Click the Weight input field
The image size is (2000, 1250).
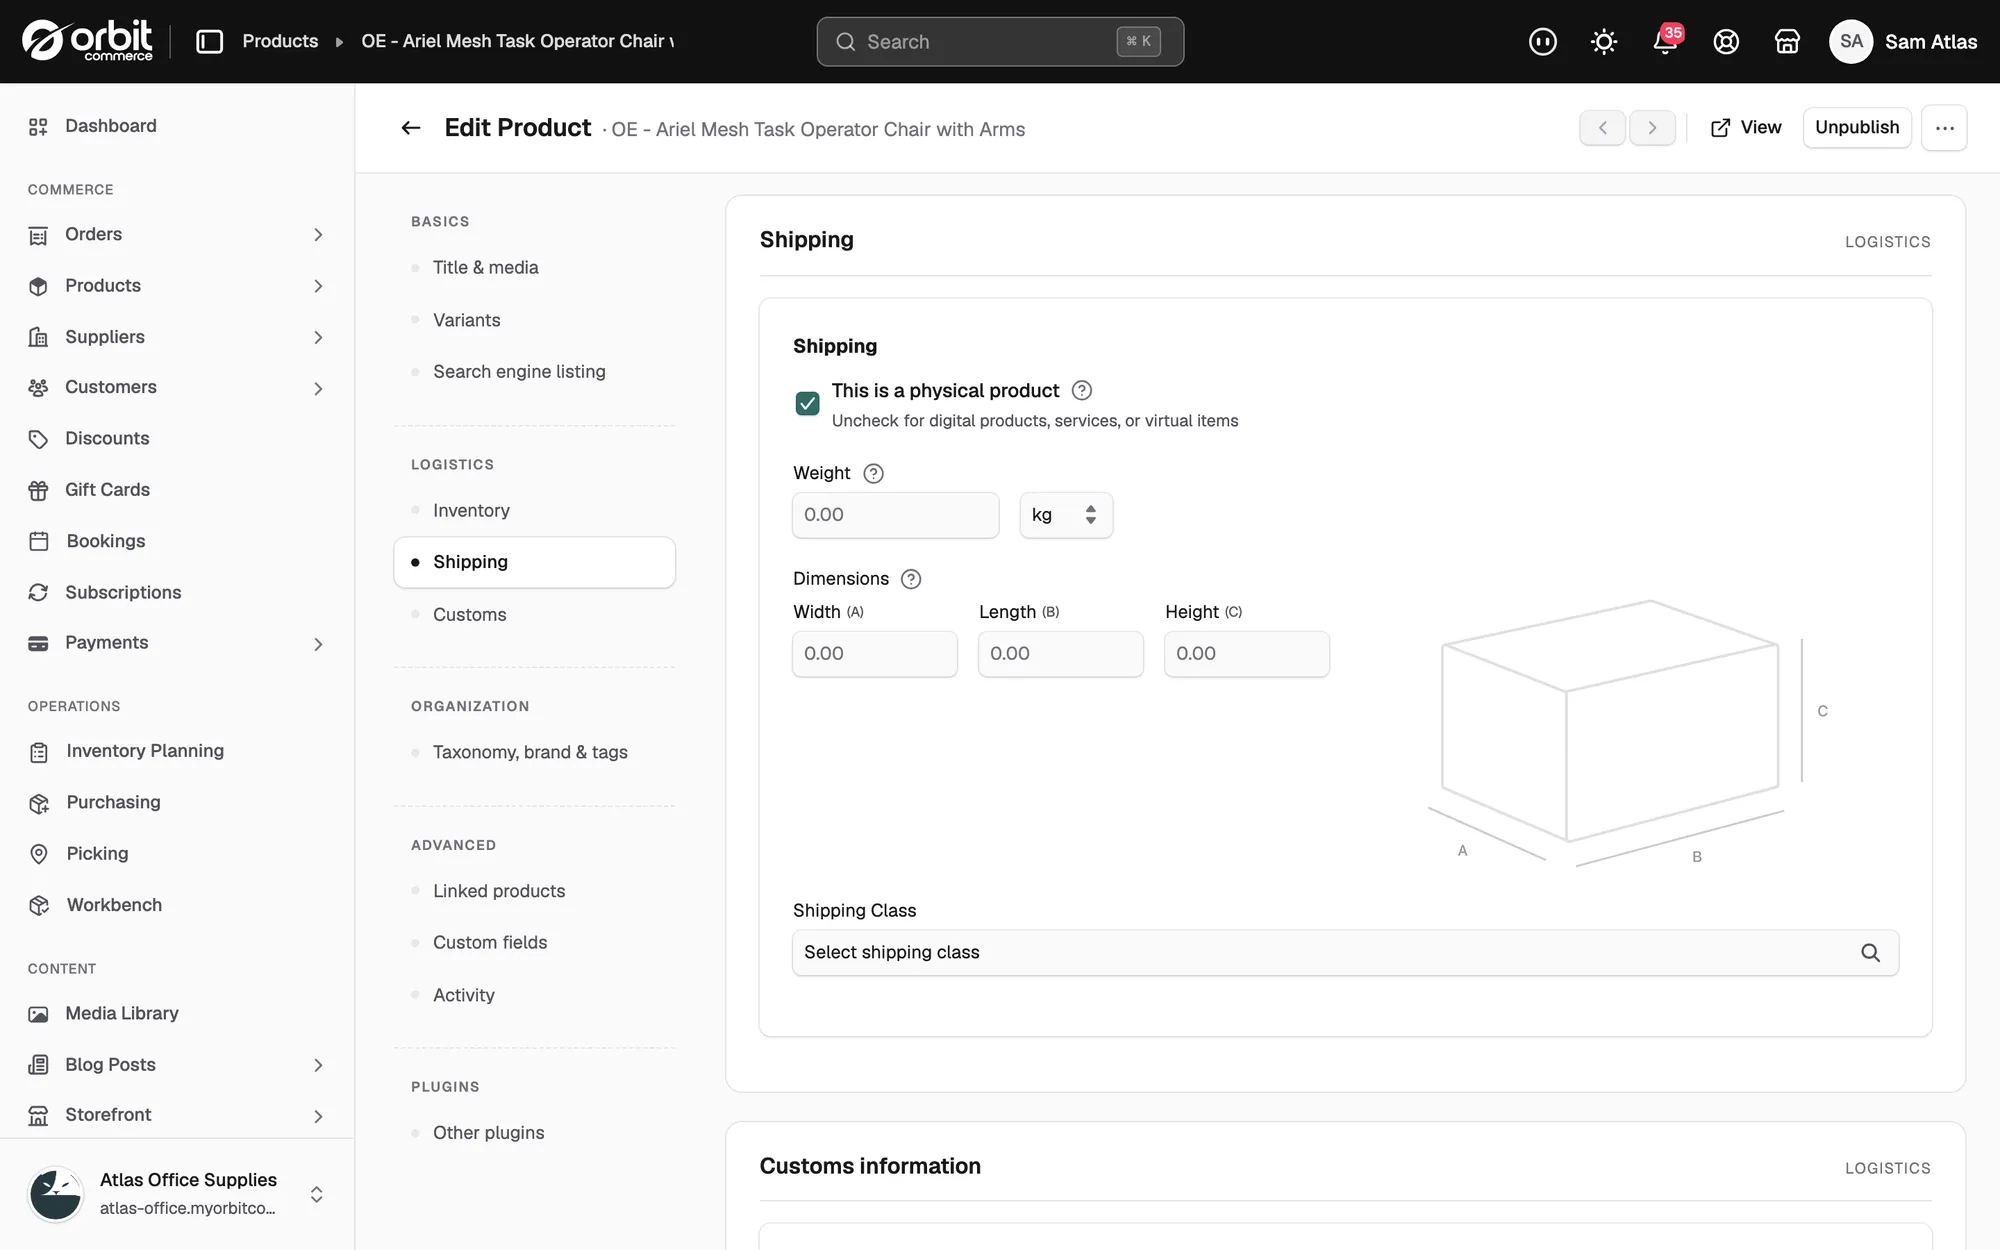pos(896,515)
